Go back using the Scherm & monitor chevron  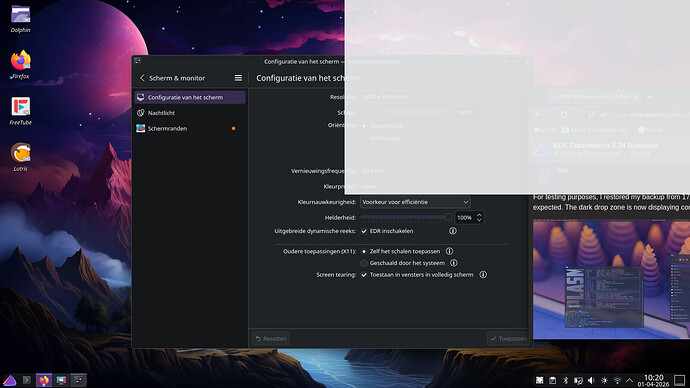click(142, 78)
